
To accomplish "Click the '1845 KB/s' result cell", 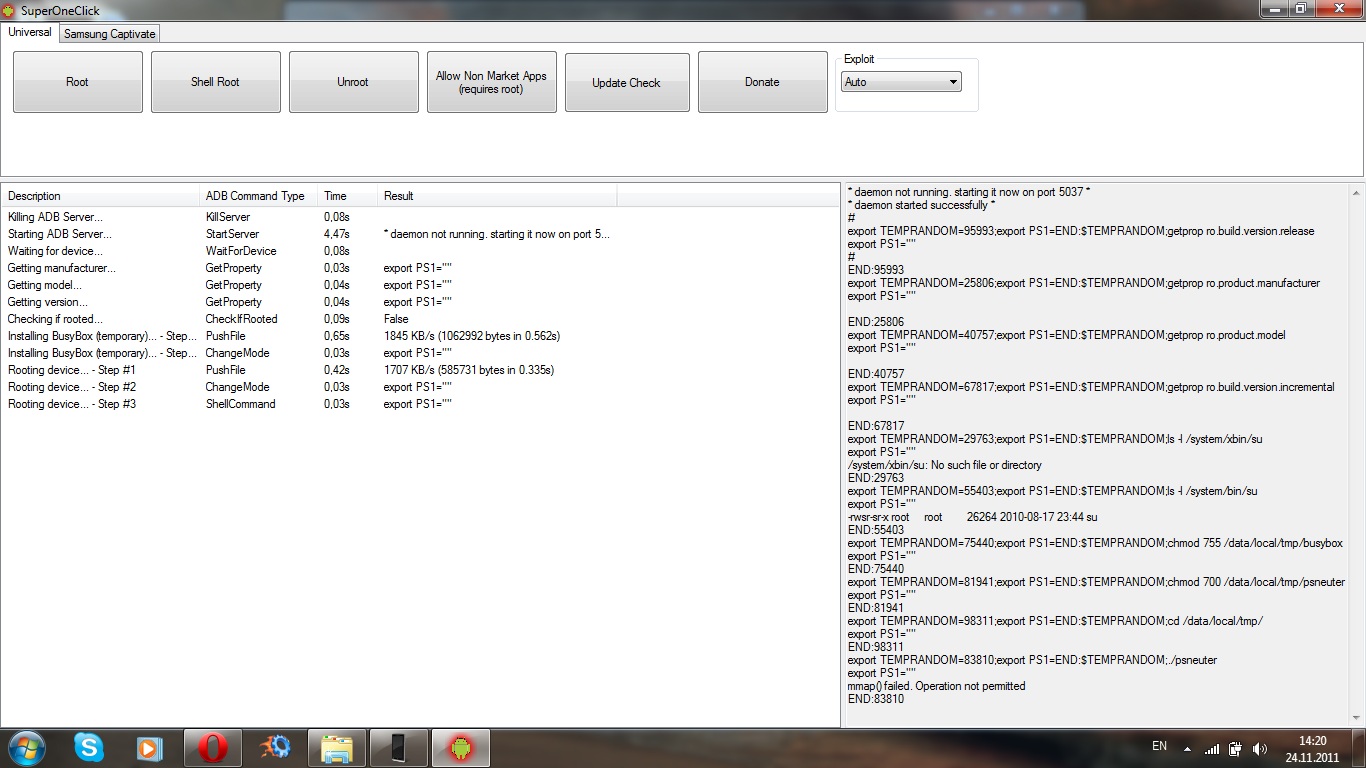I will 472,336.
